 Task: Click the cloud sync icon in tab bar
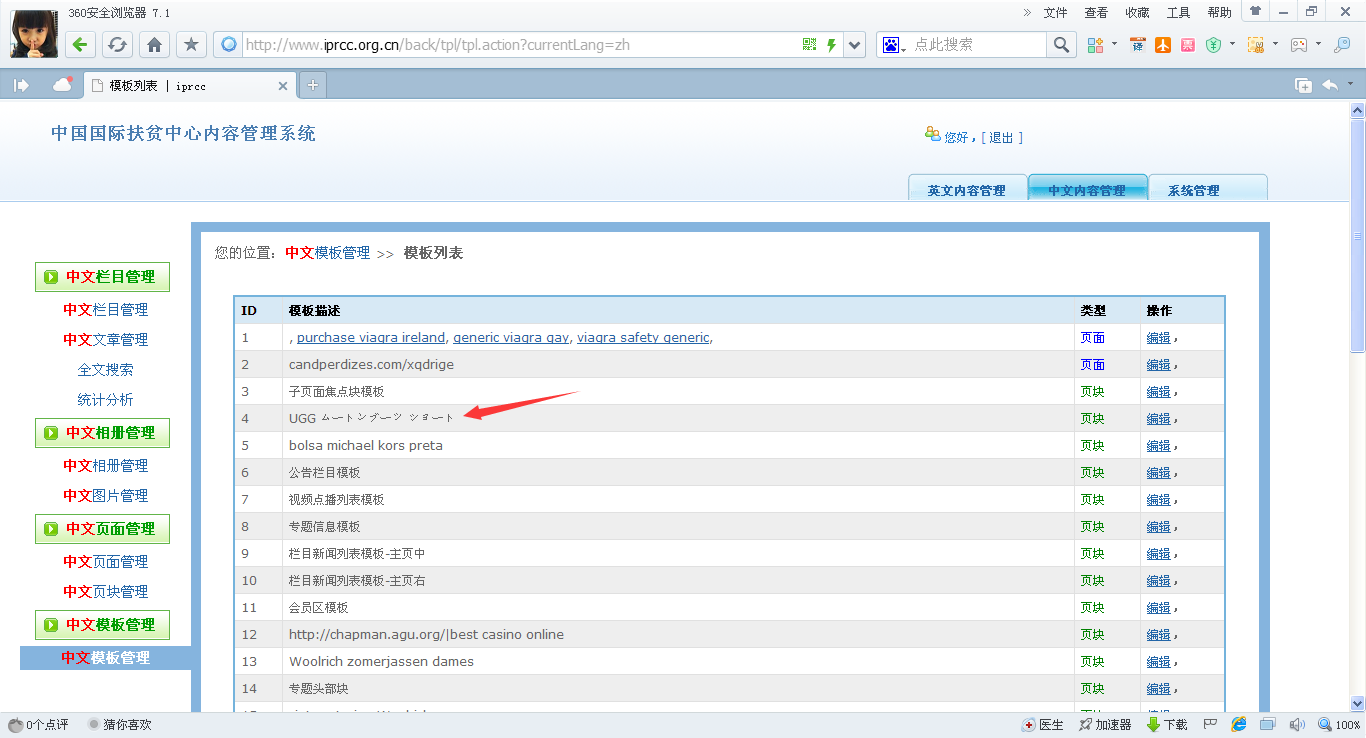[x=62, y=85]
